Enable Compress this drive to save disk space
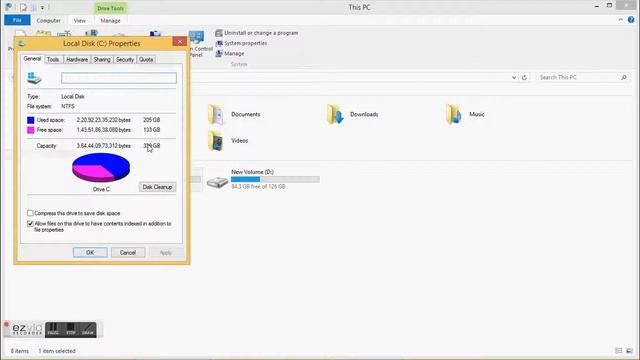Viewport: 640px width, 360px height. pos(30,213)
